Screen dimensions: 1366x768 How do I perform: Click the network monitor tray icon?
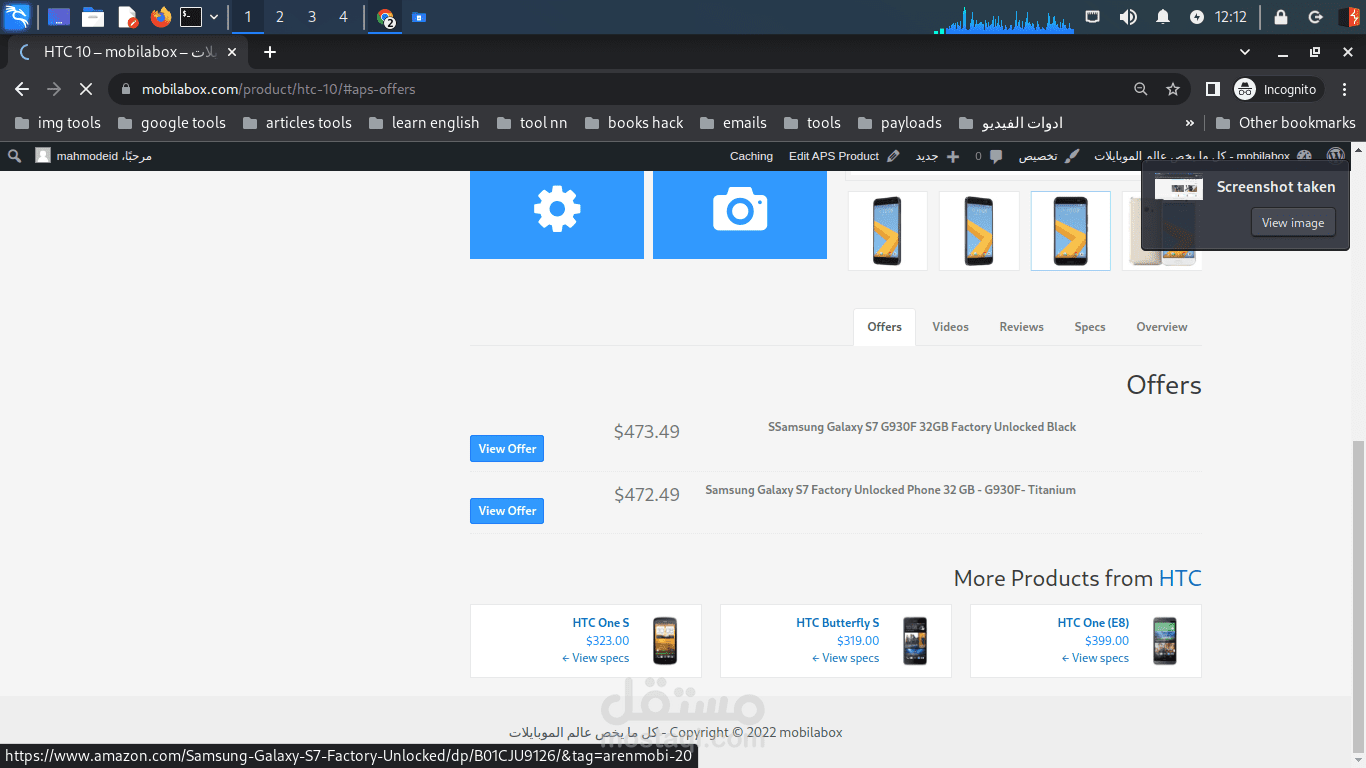click(1093, 17)
